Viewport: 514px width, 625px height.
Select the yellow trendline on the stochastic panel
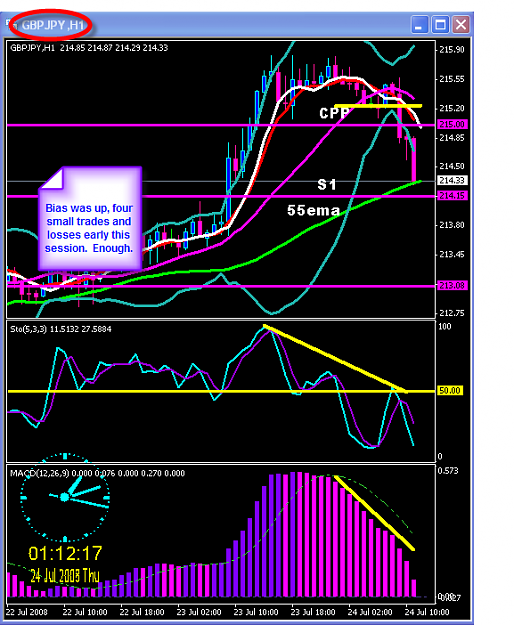point(335,359)
